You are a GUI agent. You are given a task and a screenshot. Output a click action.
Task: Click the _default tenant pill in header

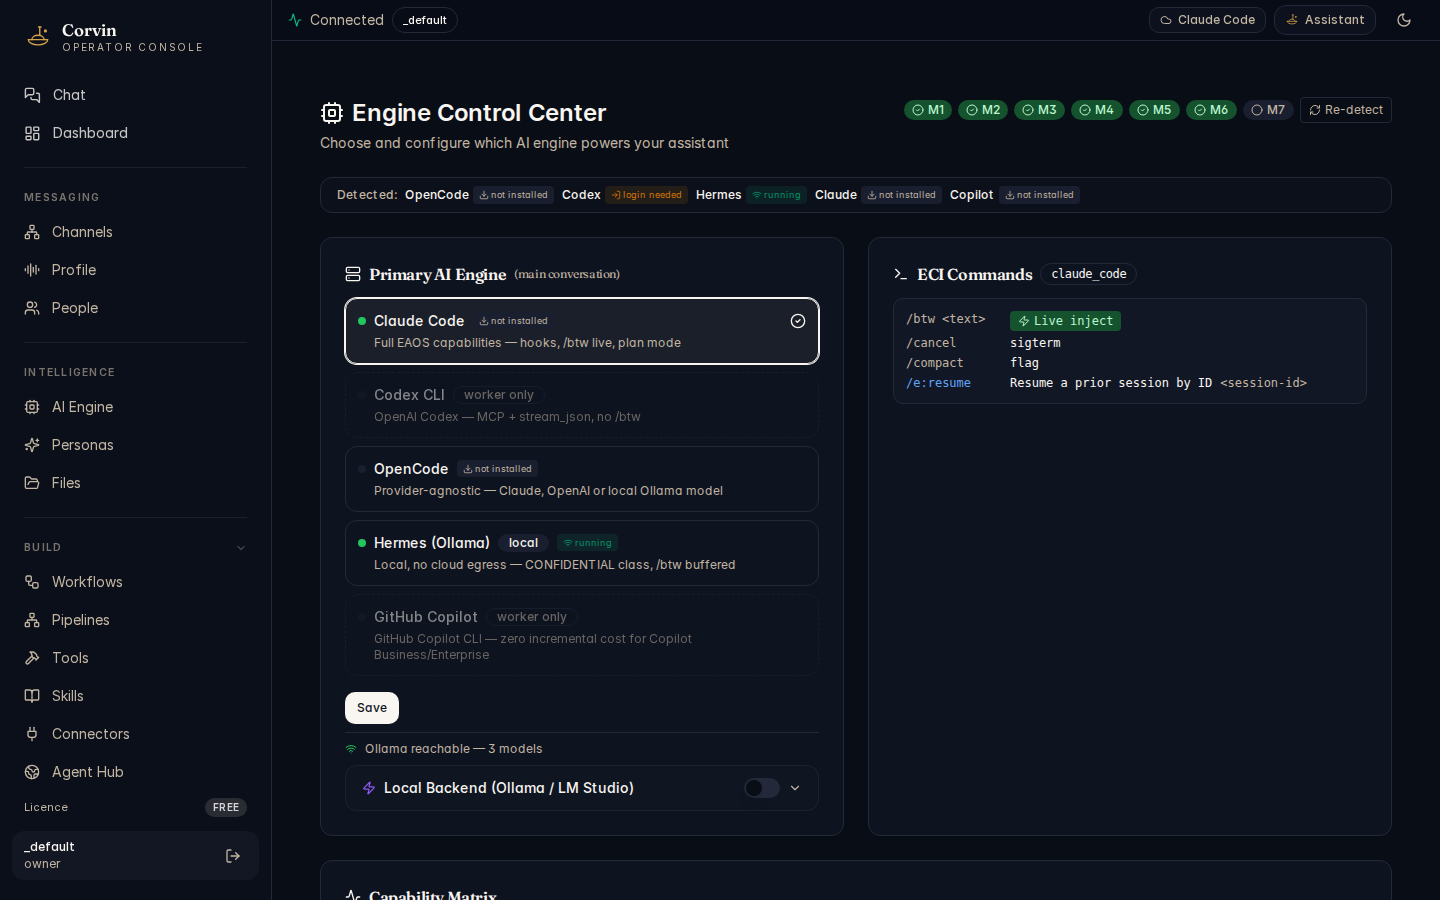[x=425, y=20]
